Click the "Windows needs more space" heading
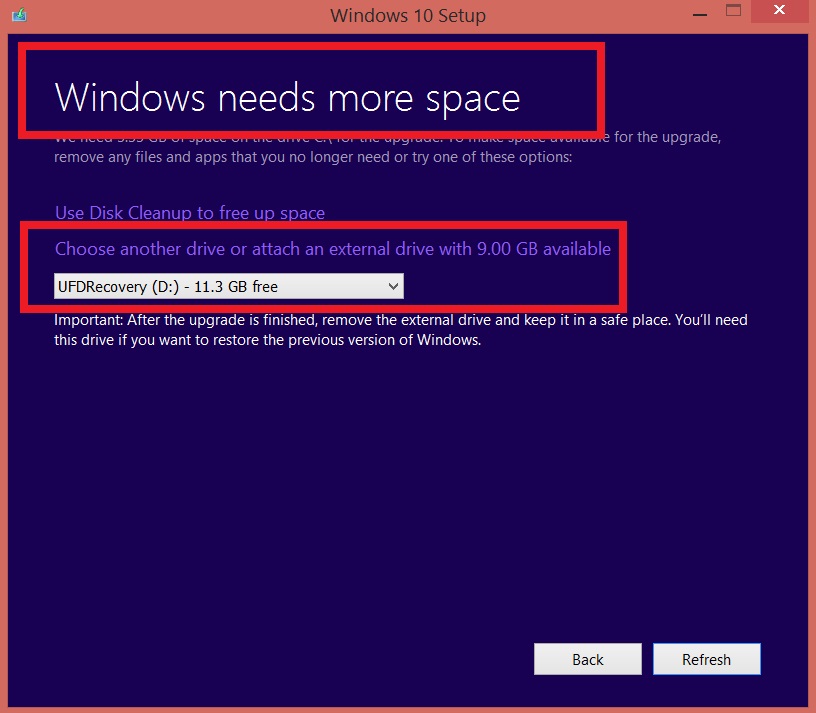The height and width of the screenshot is (713, 816). pyautogui.click(x=287, y=98)
